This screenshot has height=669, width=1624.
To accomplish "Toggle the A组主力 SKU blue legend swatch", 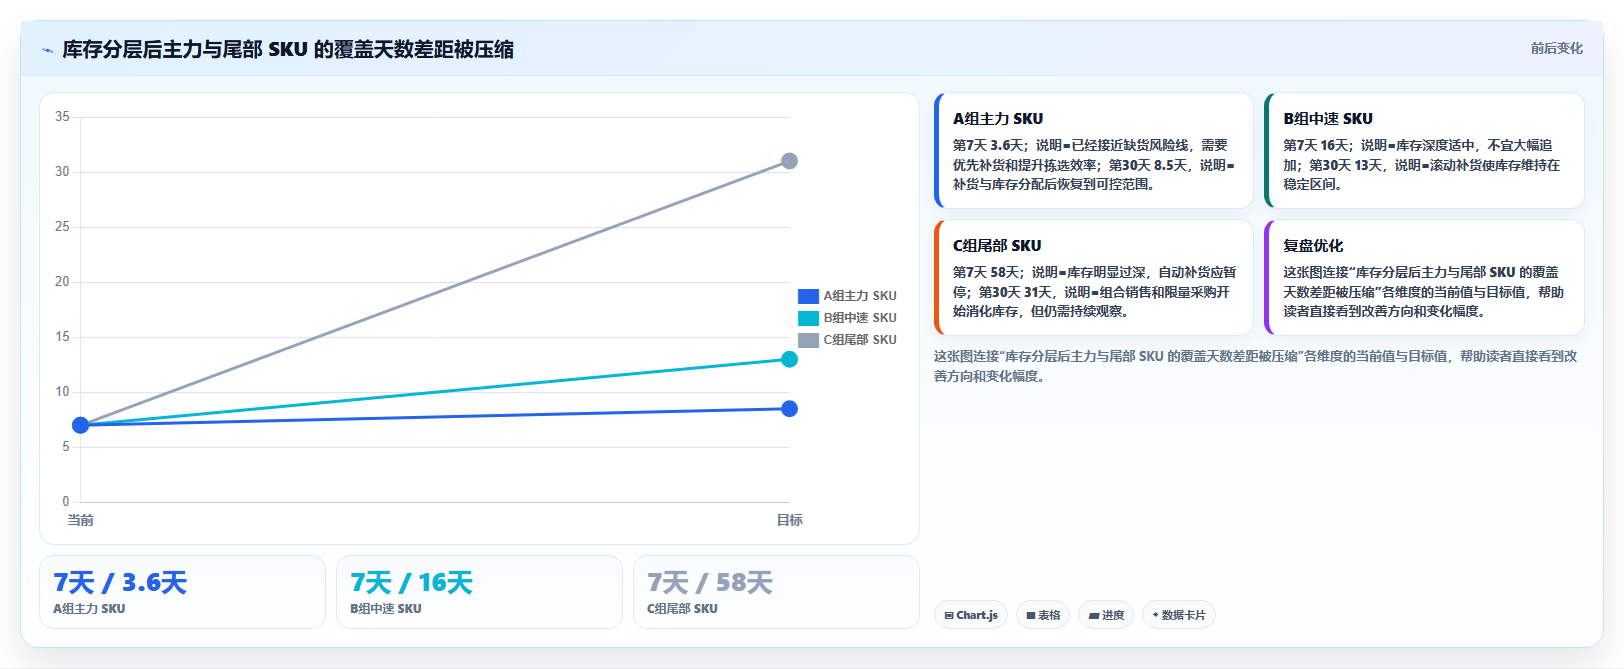I will tap(808, 296).
